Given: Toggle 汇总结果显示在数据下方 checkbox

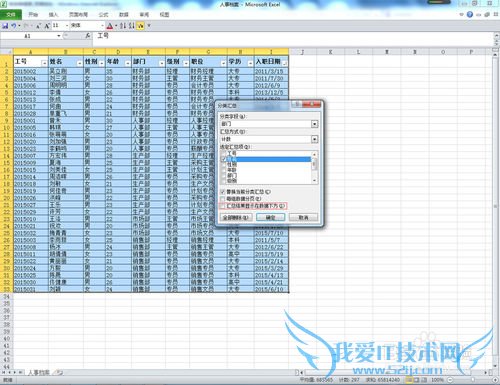Looking at the screenshot, I should (x=223, y=206).
